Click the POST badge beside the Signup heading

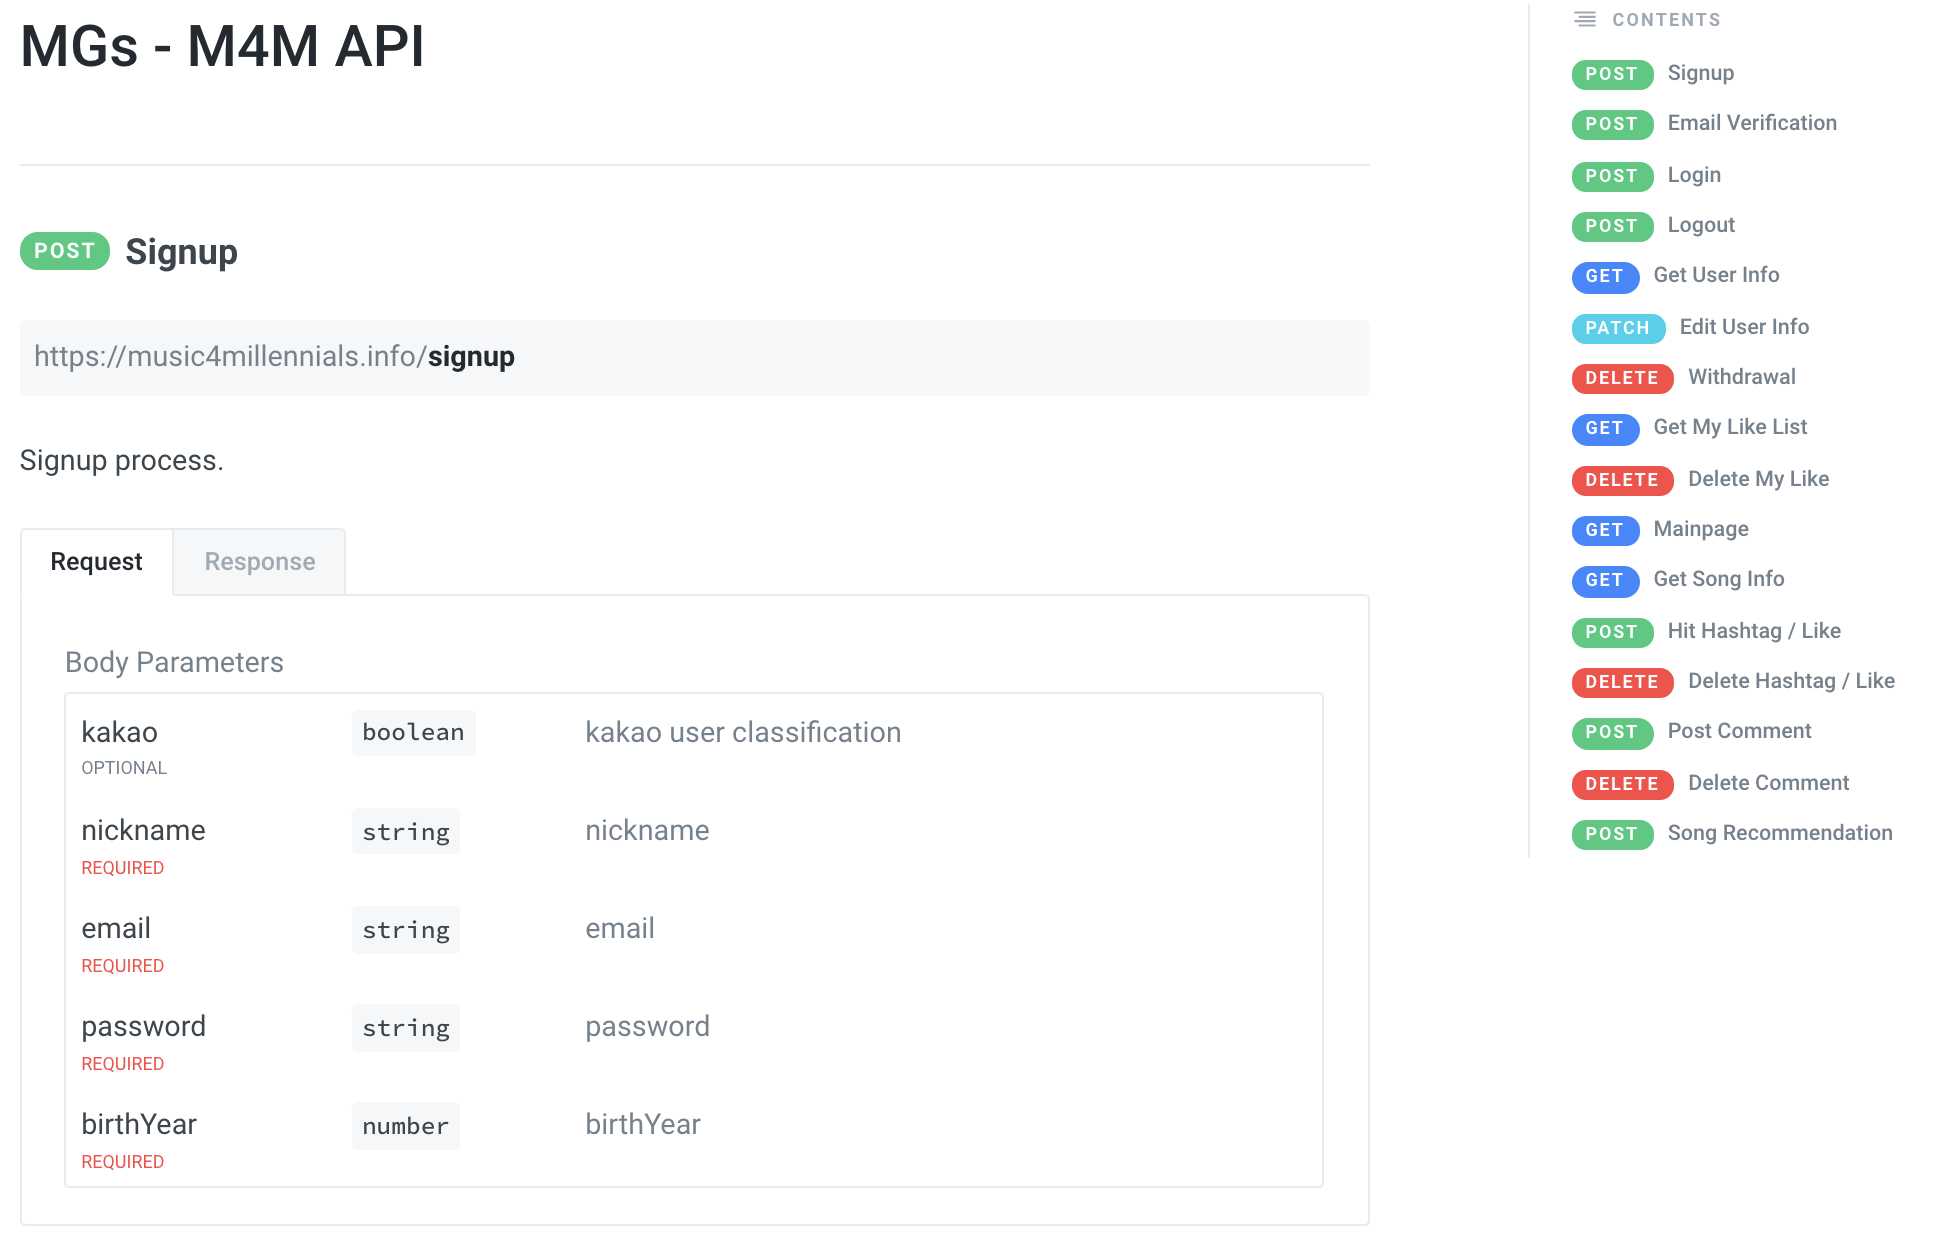point(64,251)
